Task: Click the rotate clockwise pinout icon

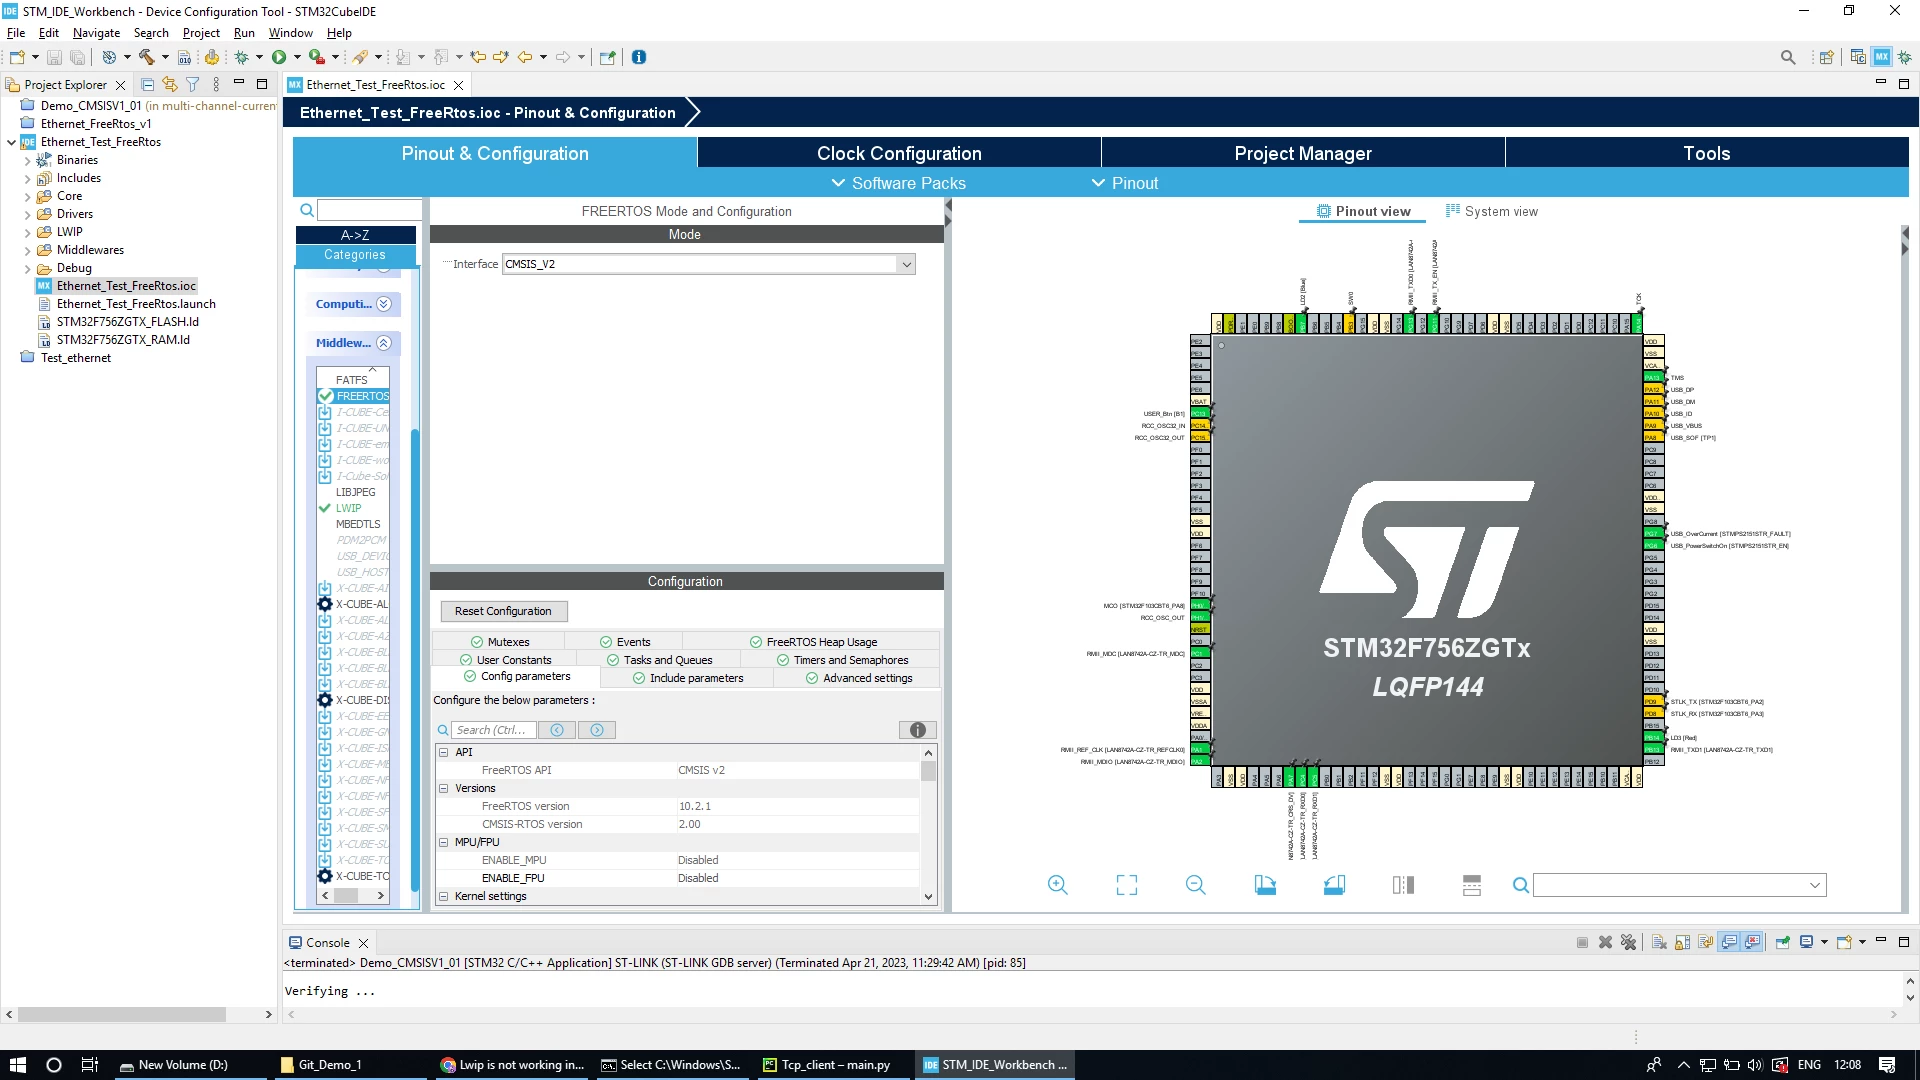Action: pos(1265,885)
